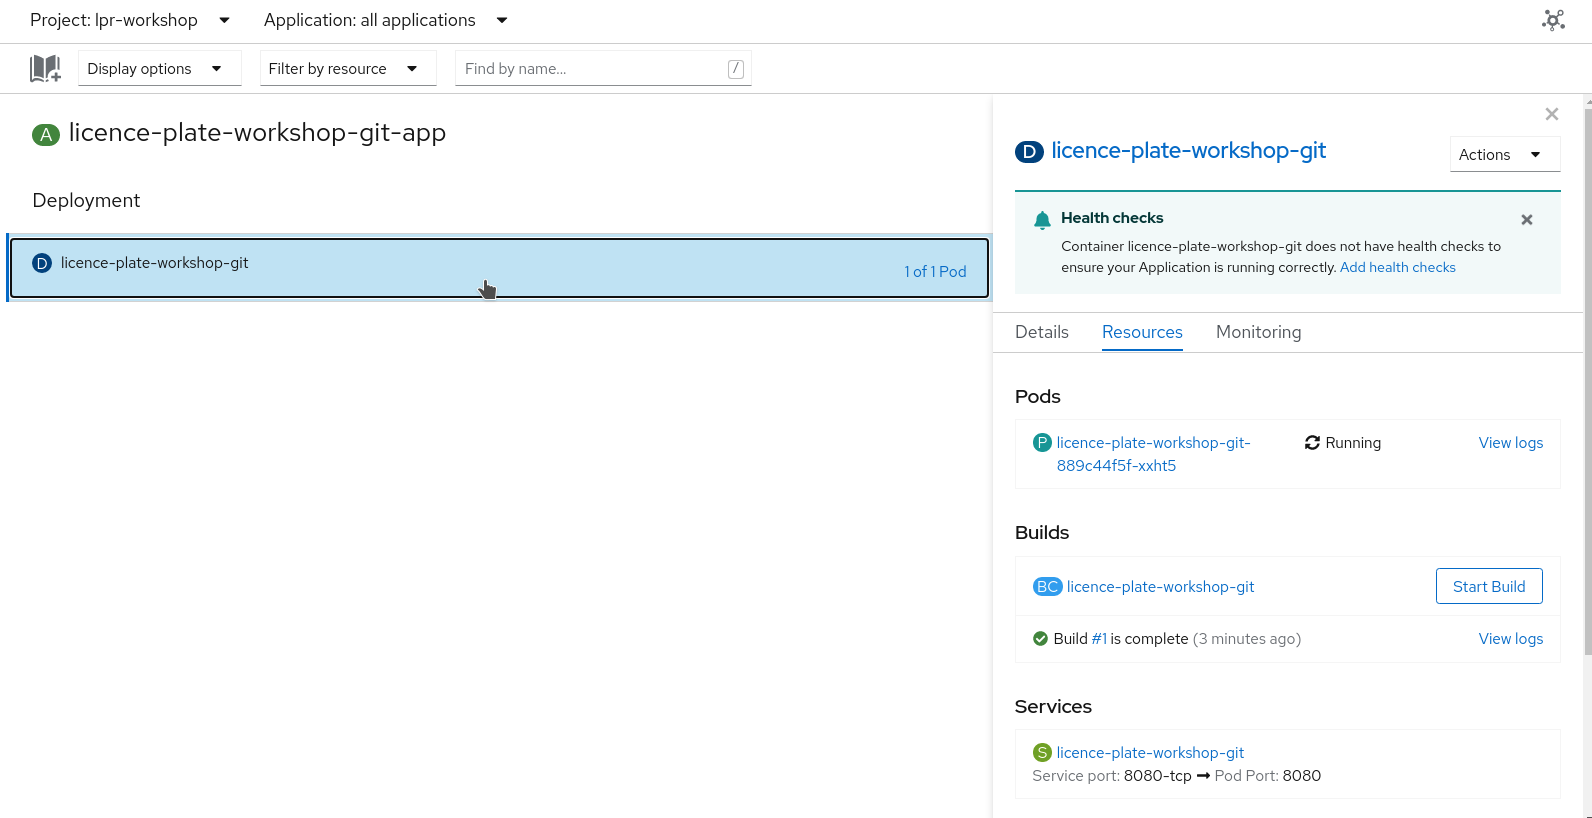
Task: Click the green build complete check icon
Action: pyautogui.click(x=1040, y=639)
